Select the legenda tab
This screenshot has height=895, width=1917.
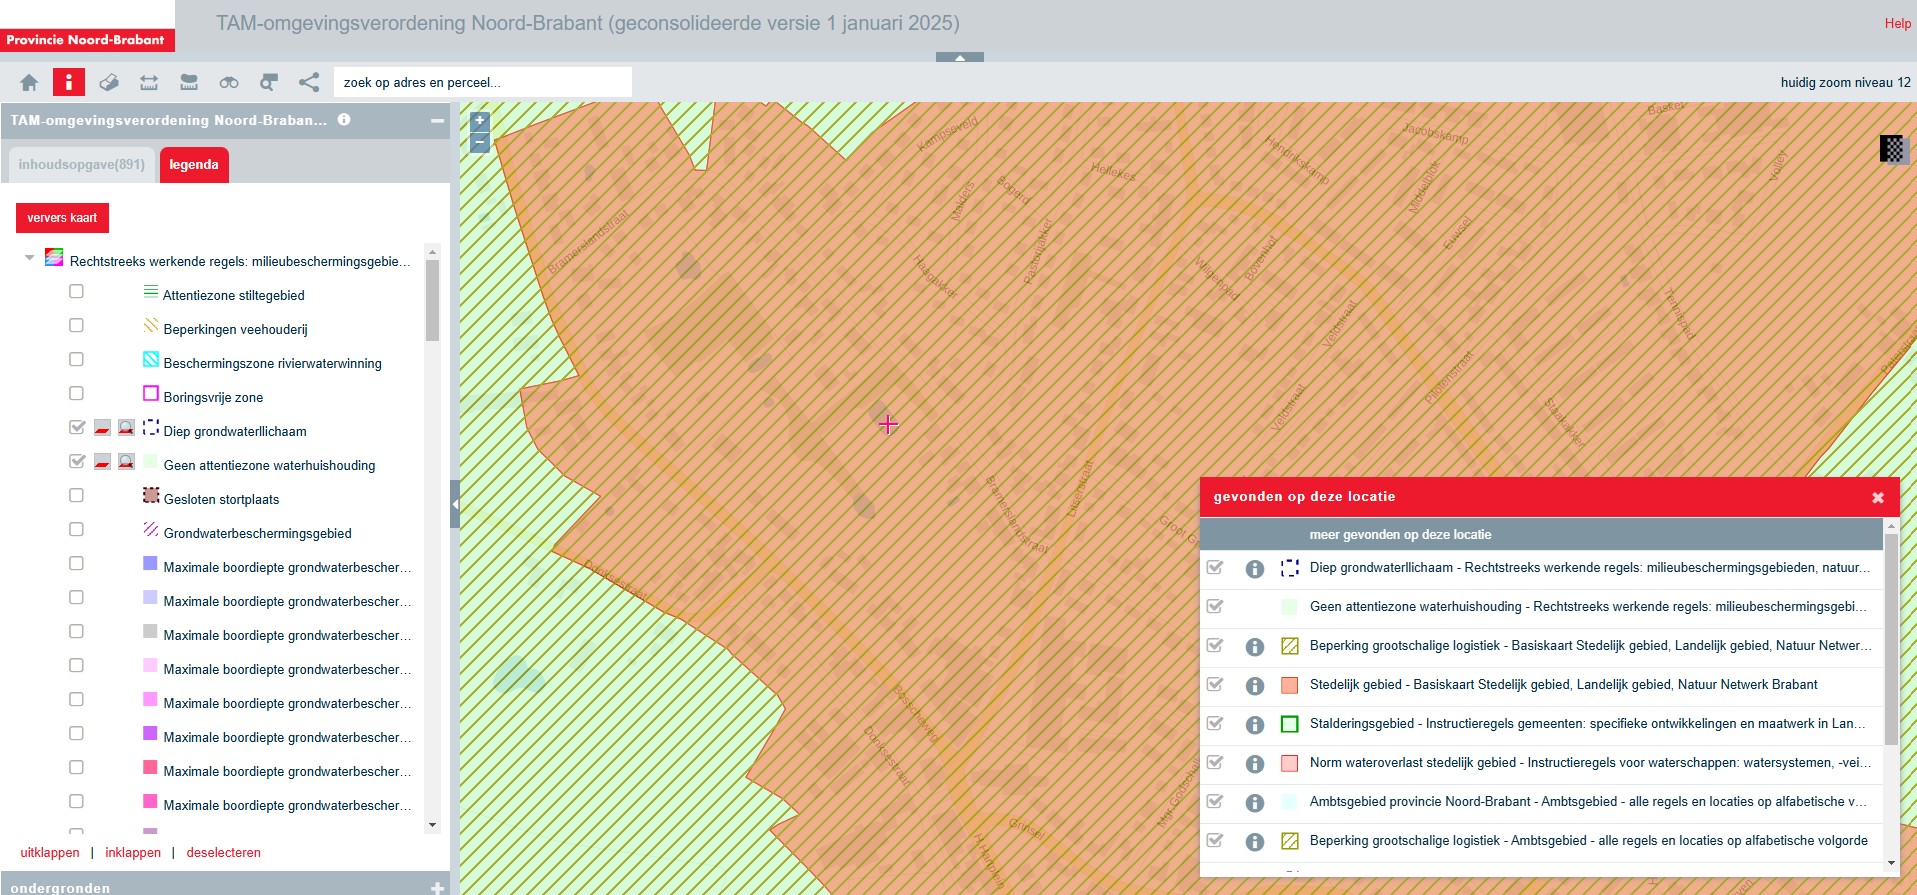(194, 165)
